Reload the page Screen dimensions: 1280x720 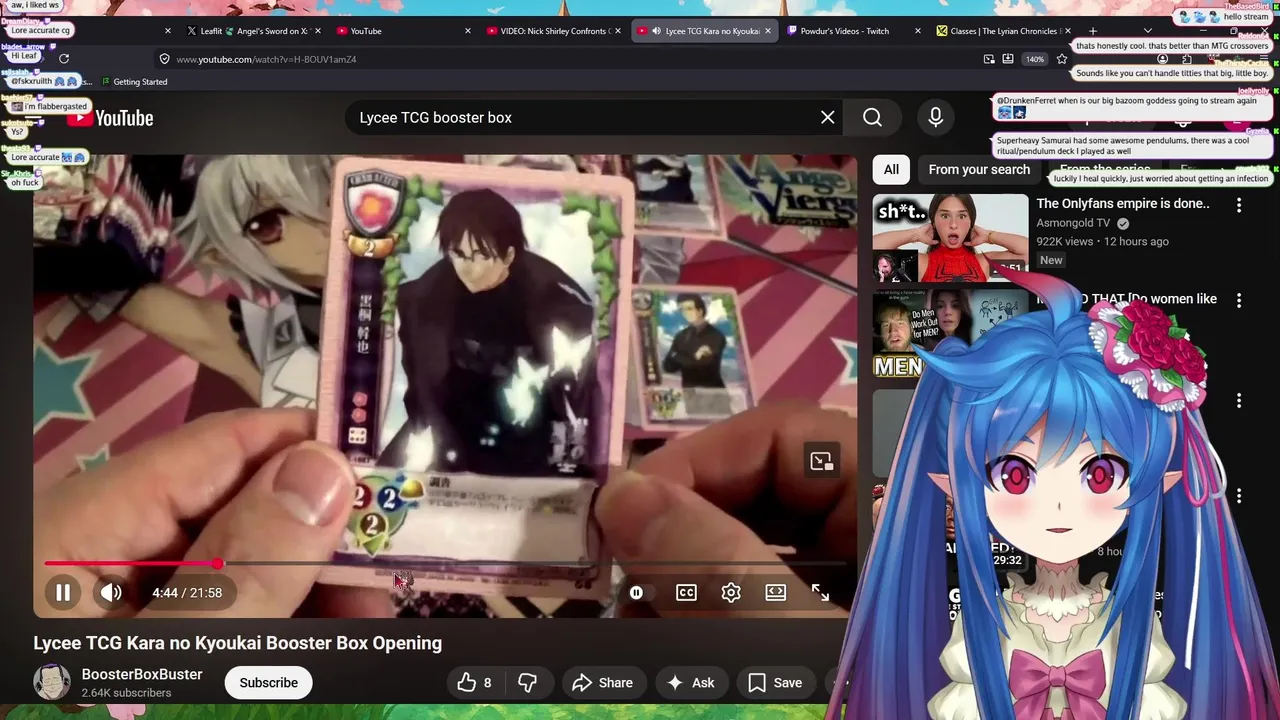[64, 59]
